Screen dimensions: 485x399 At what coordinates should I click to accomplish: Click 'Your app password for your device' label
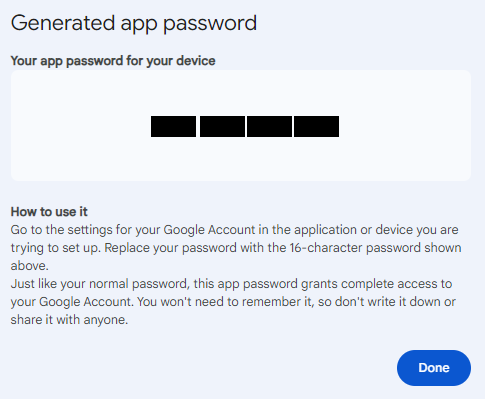(113, 61)
